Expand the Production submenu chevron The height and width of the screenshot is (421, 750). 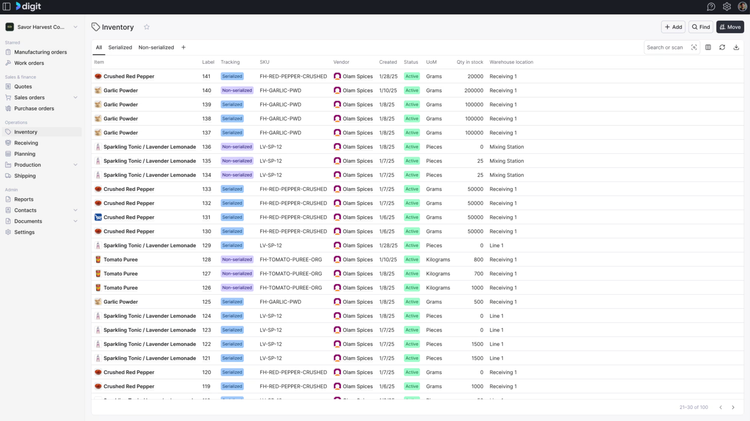coord(75,165)
